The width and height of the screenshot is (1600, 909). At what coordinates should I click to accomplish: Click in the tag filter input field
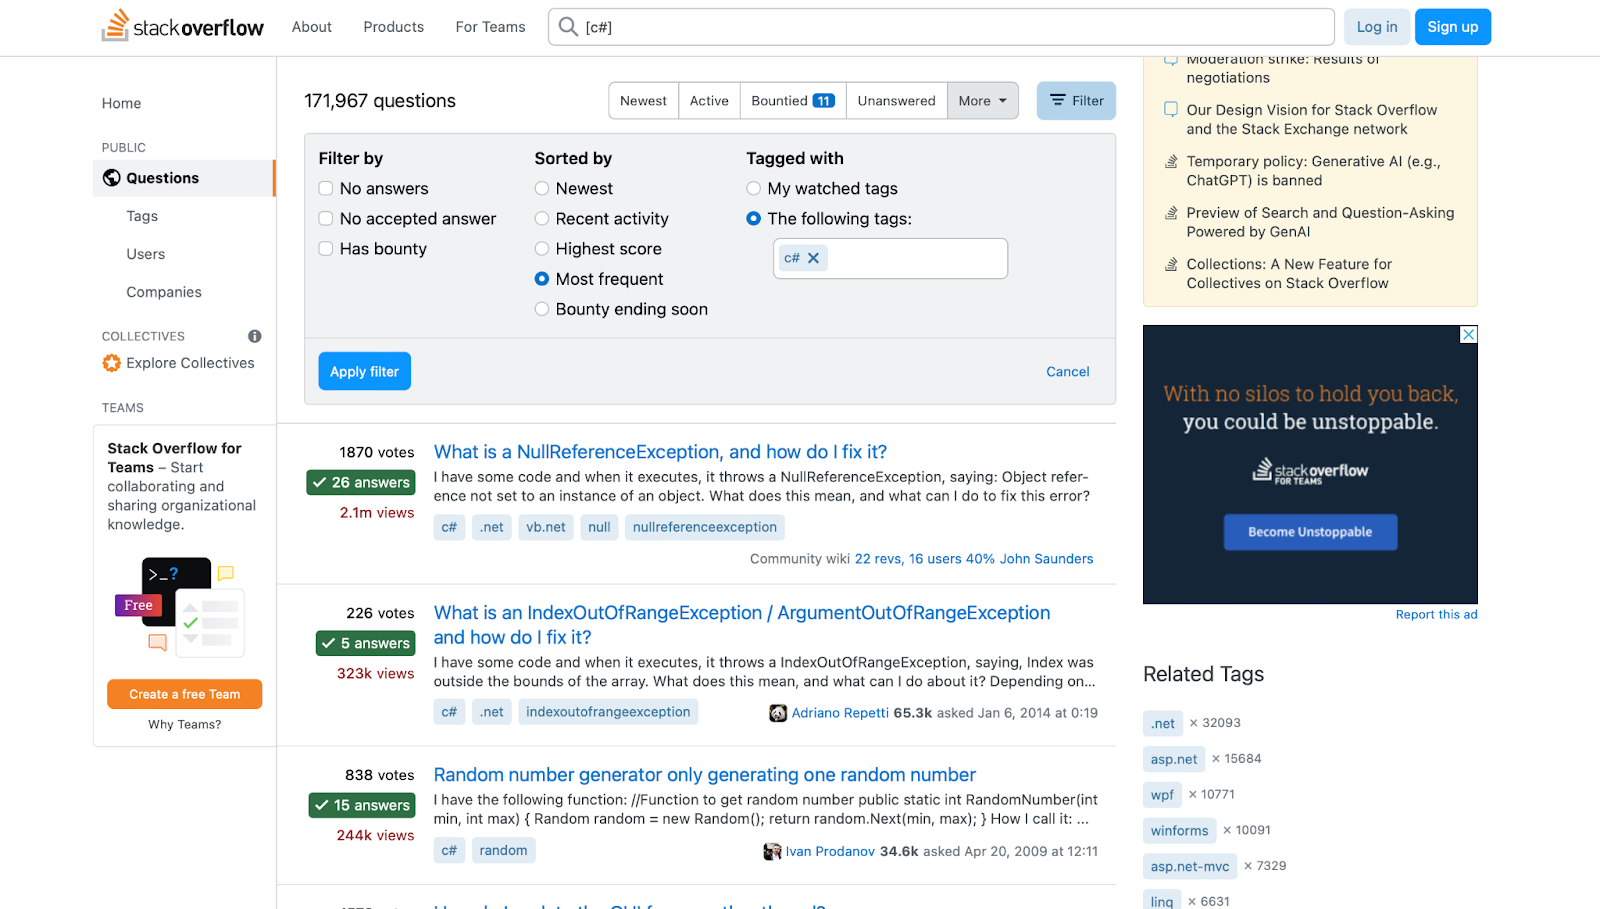coord(915,258)
